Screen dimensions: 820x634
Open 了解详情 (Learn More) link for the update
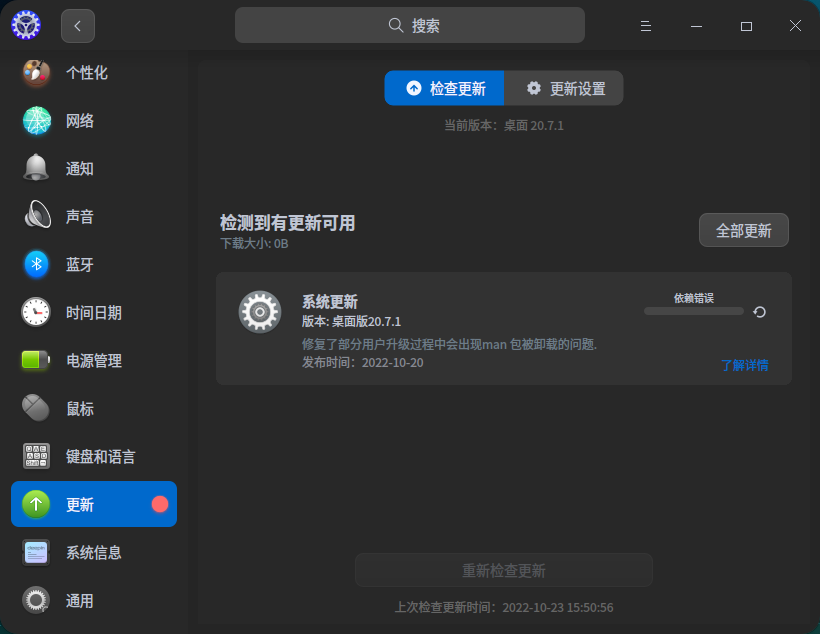tap(745, 365)
